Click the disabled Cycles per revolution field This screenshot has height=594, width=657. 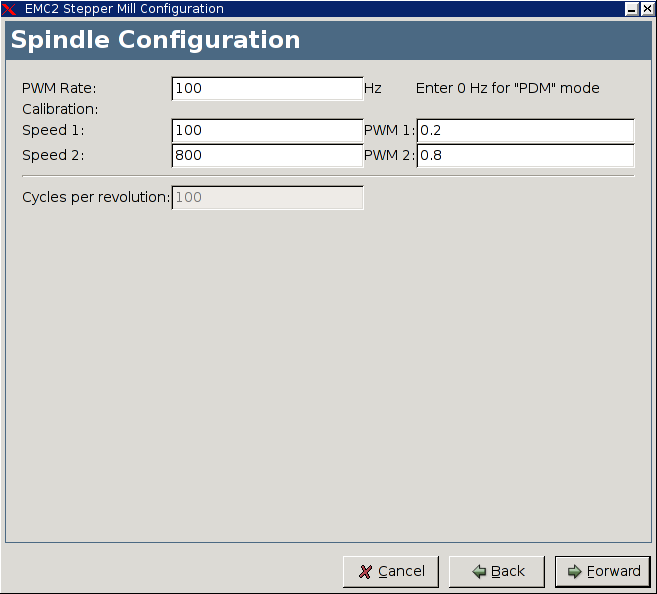pyautogui.click(x=267, y=198)
